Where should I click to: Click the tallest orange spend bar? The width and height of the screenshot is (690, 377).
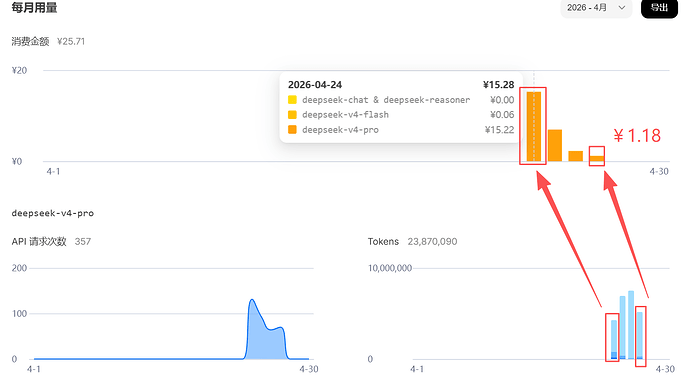534,127
